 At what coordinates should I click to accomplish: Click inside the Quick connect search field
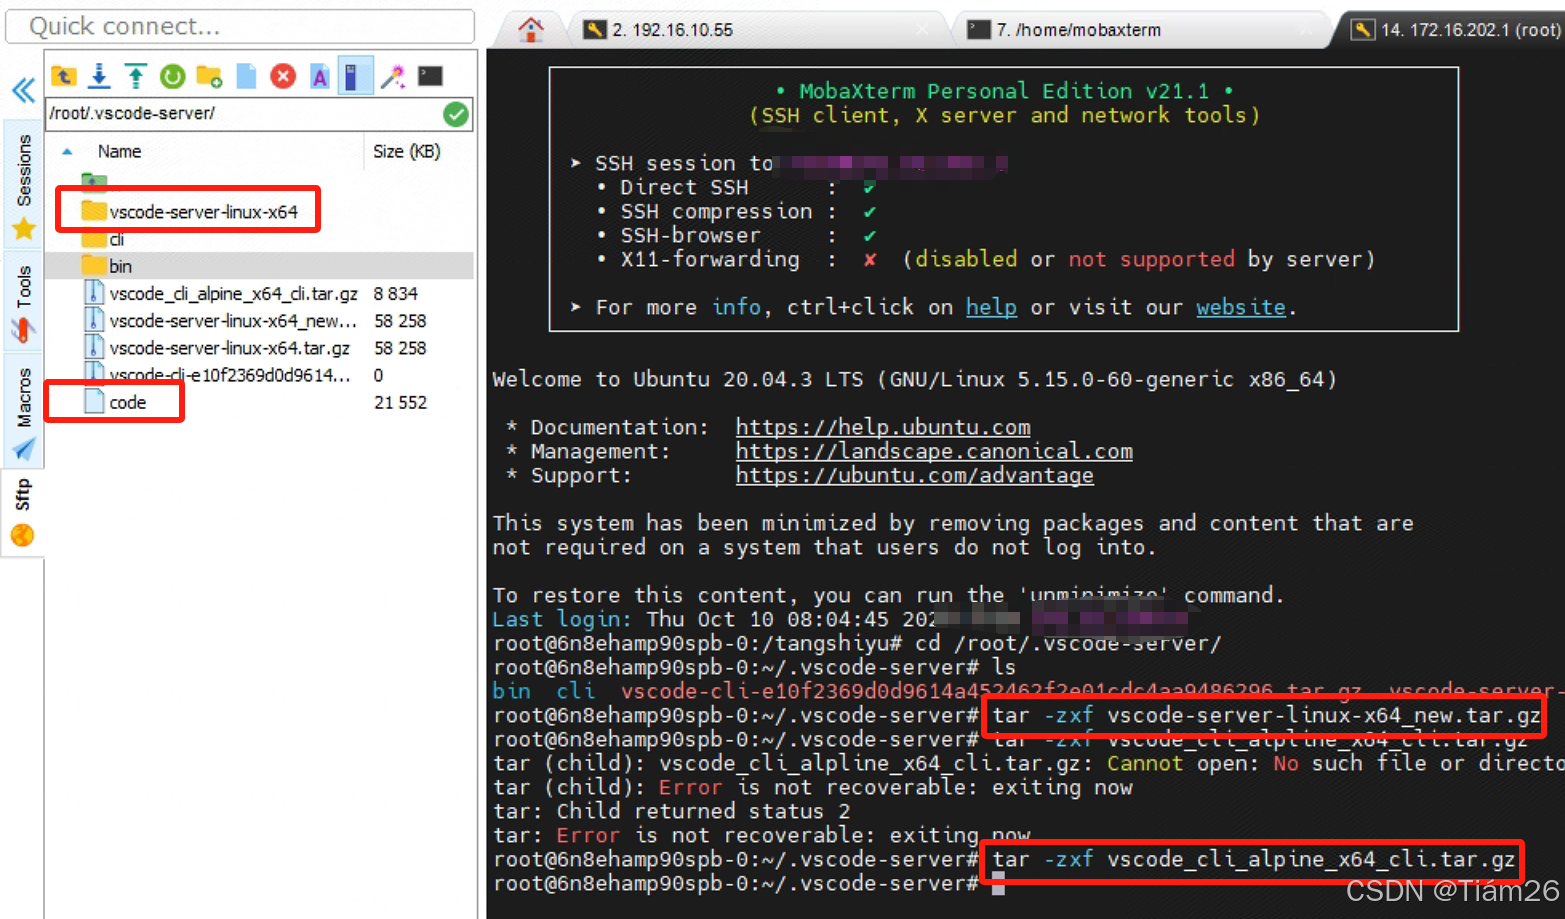[240, 26]
